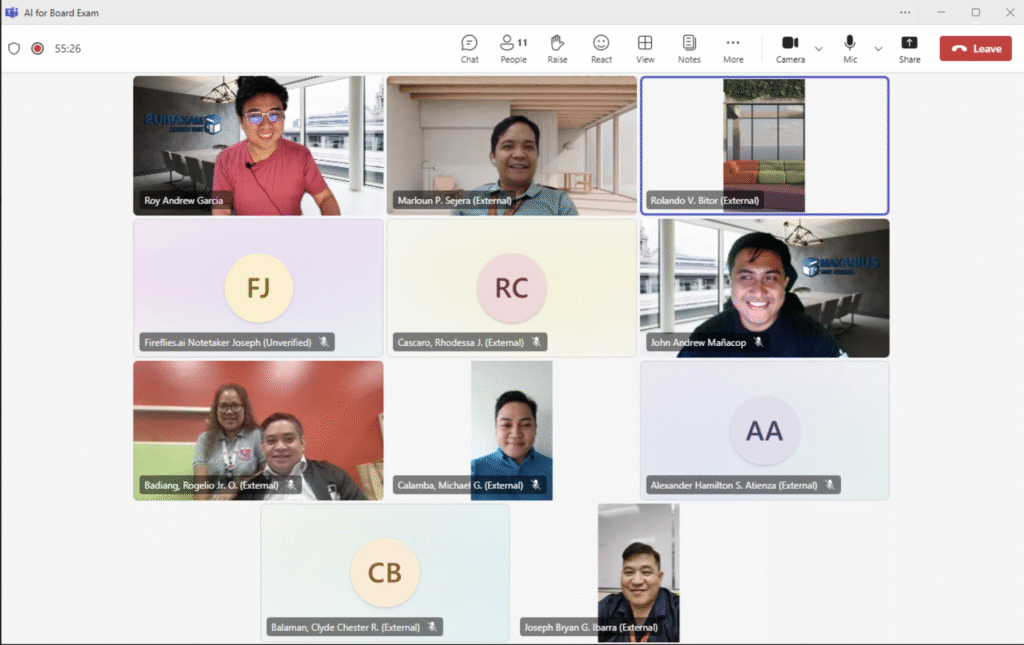The height and width of the screenshot is (645, 1024).
Task: Open the More actions menu
Action: [733, 47]
